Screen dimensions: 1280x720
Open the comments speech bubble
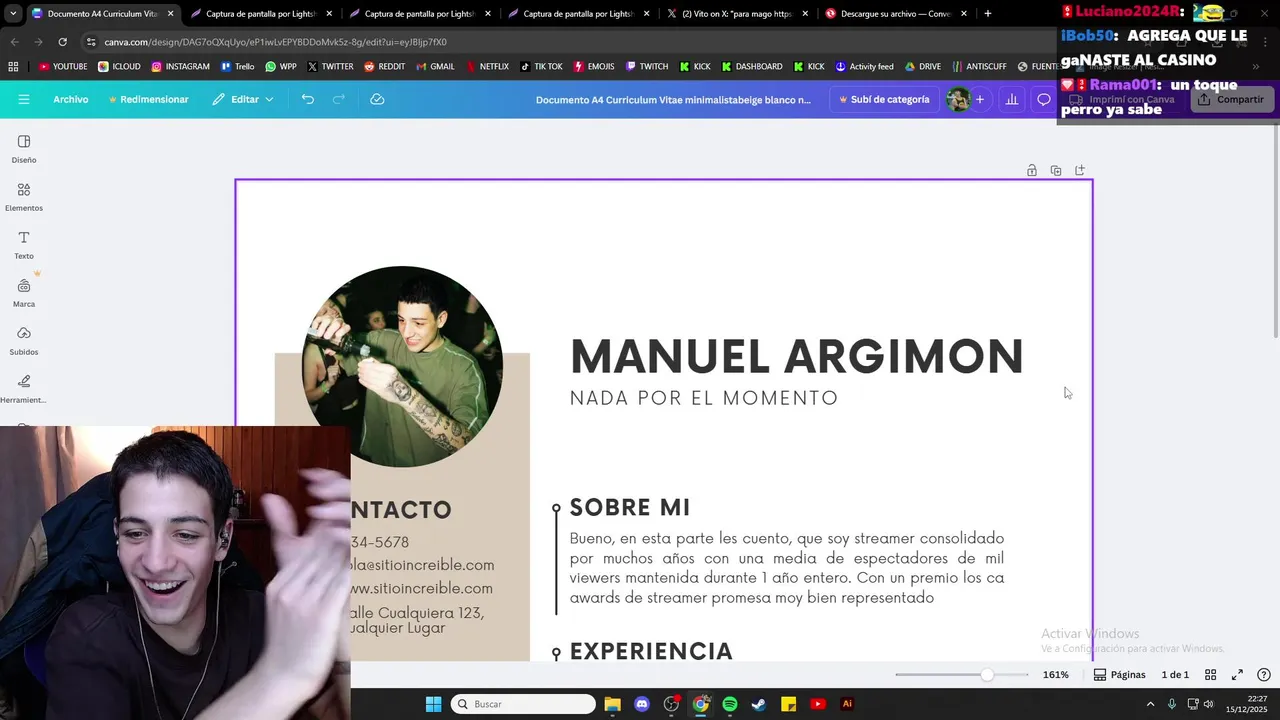click(x=1044, y=99)
